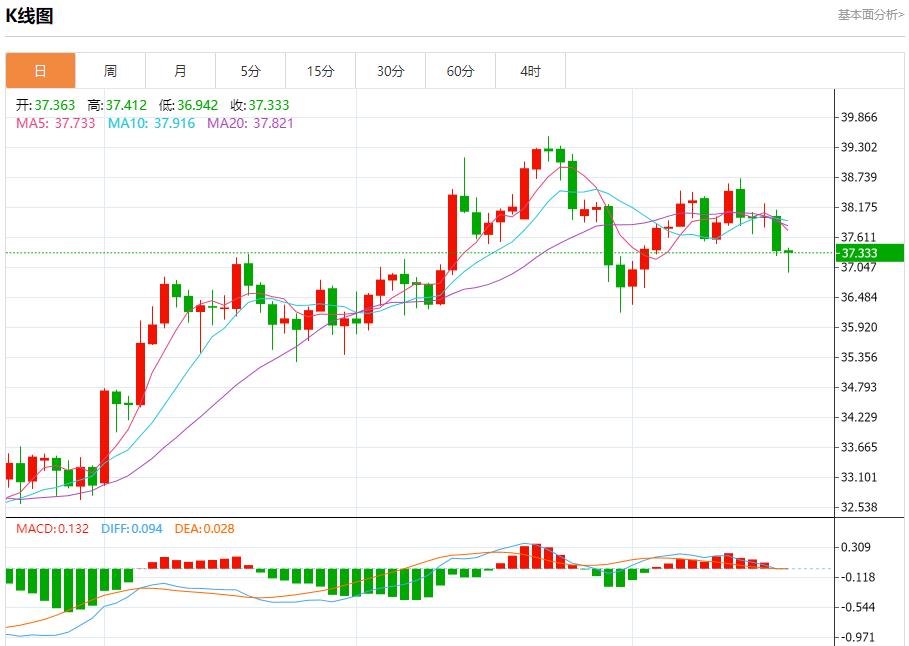
Task: View the 60分 hourly chart
Action: point(460,70)
